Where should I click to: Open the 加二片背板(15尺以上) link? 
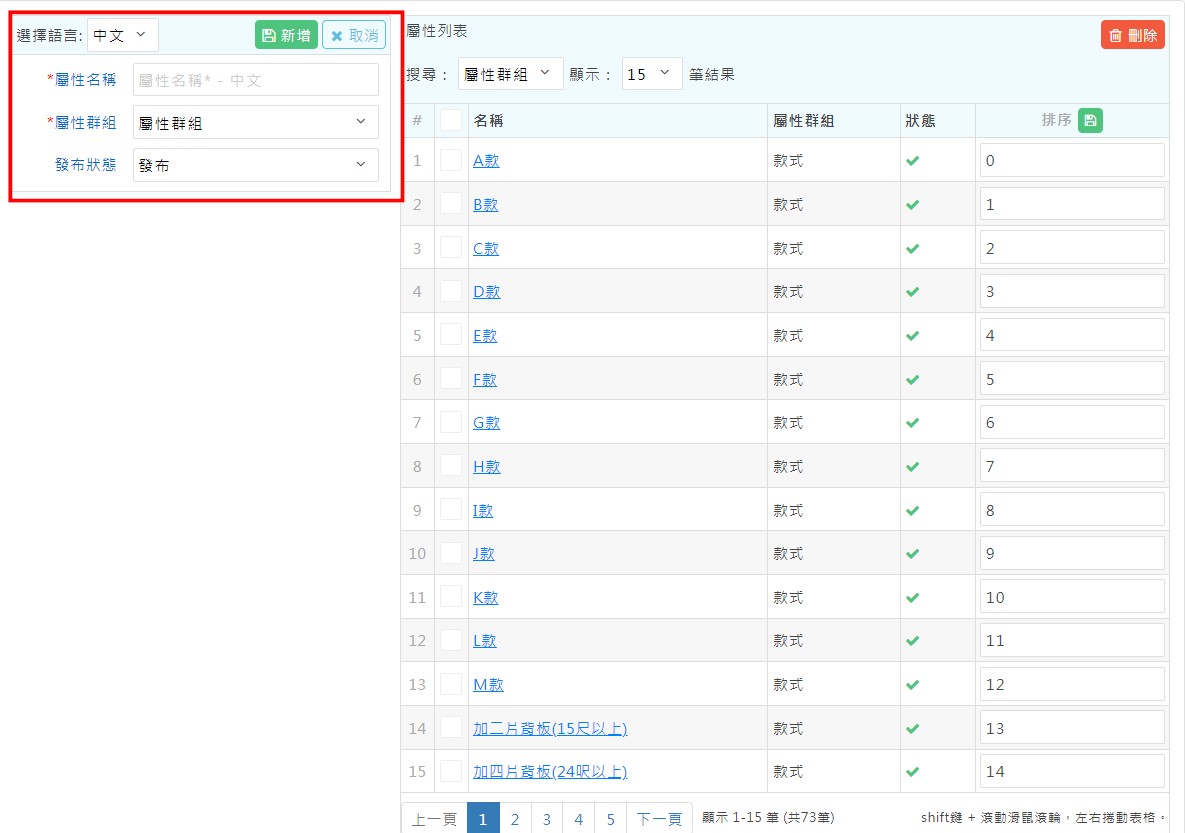pos(550,729)
